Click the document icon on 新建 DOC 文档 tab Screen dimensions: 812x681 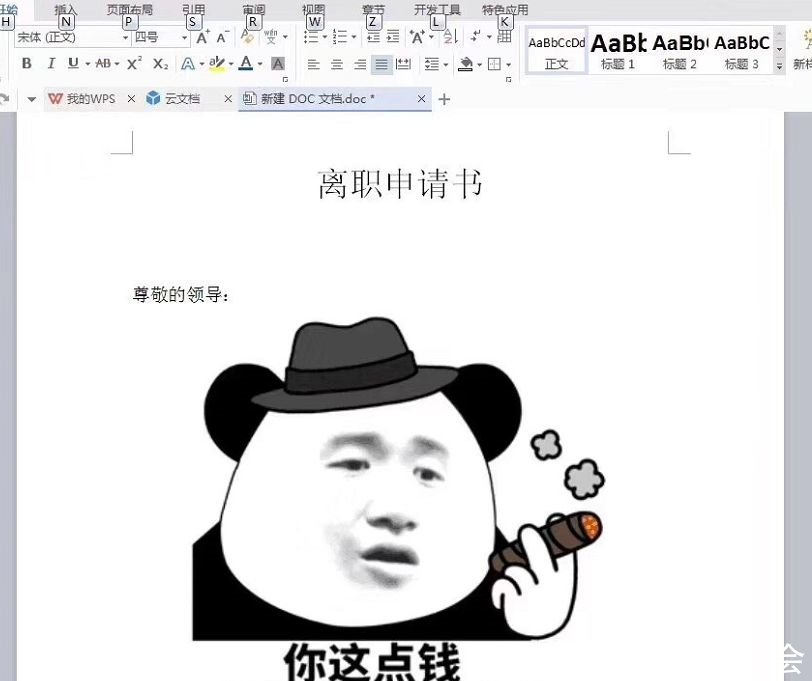(x=250, y=98)
